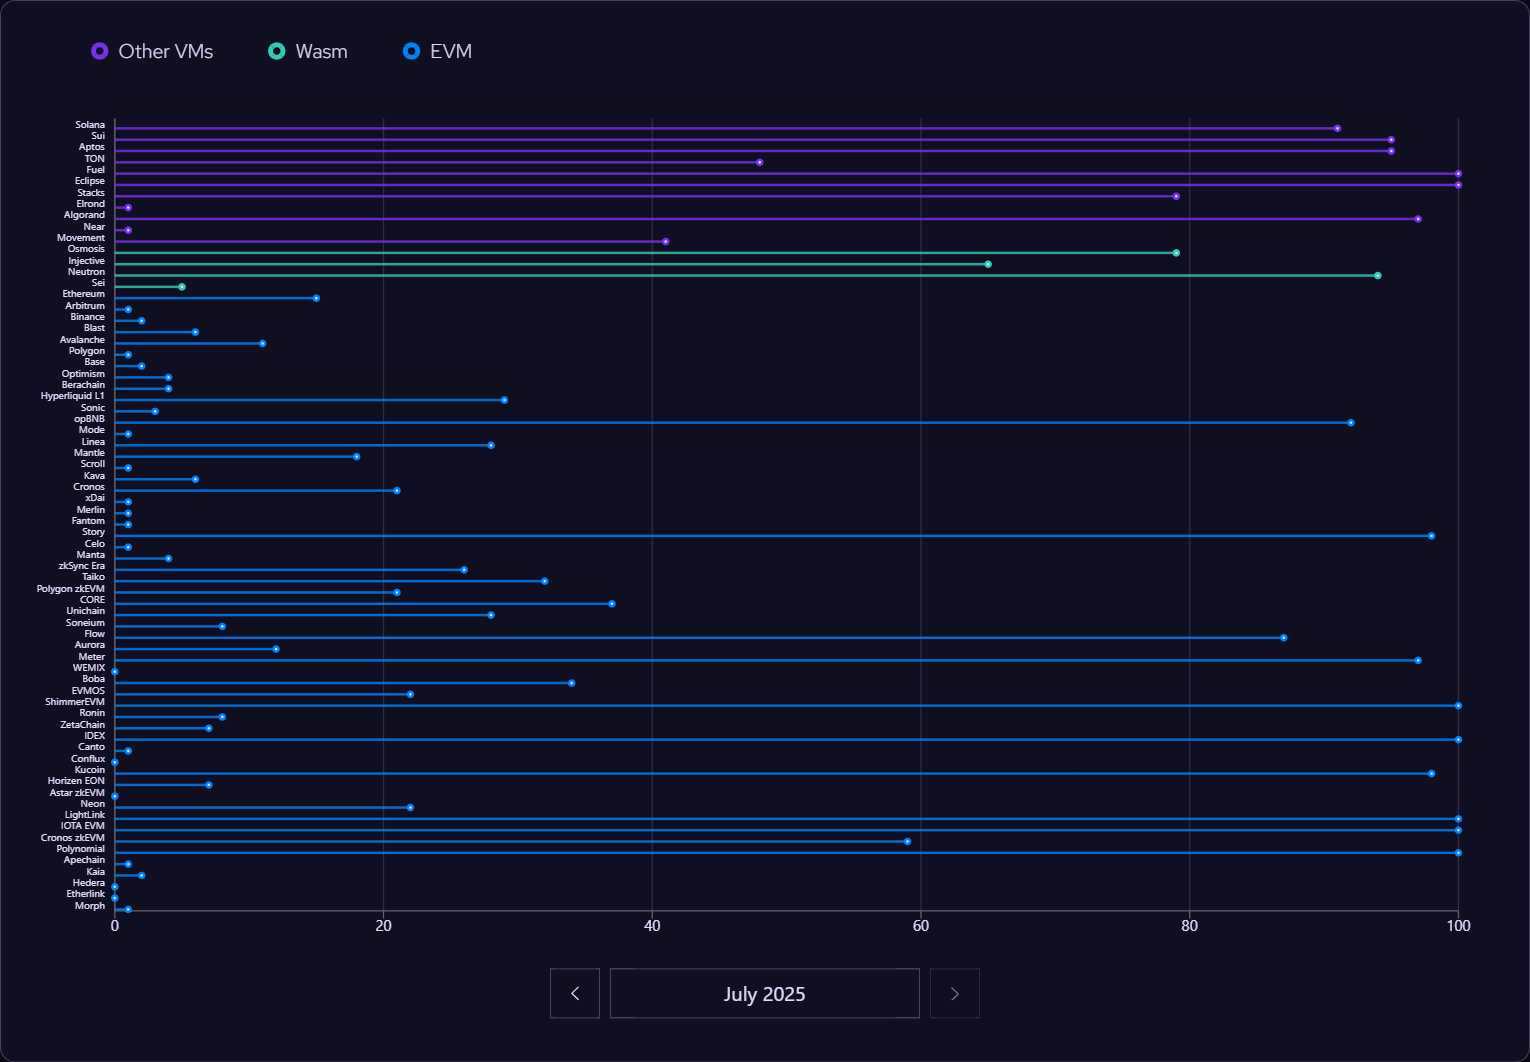The image size is (1530, 1062).
Task: Click the Flow data point marker
Action: click(x=1284, y=637)
